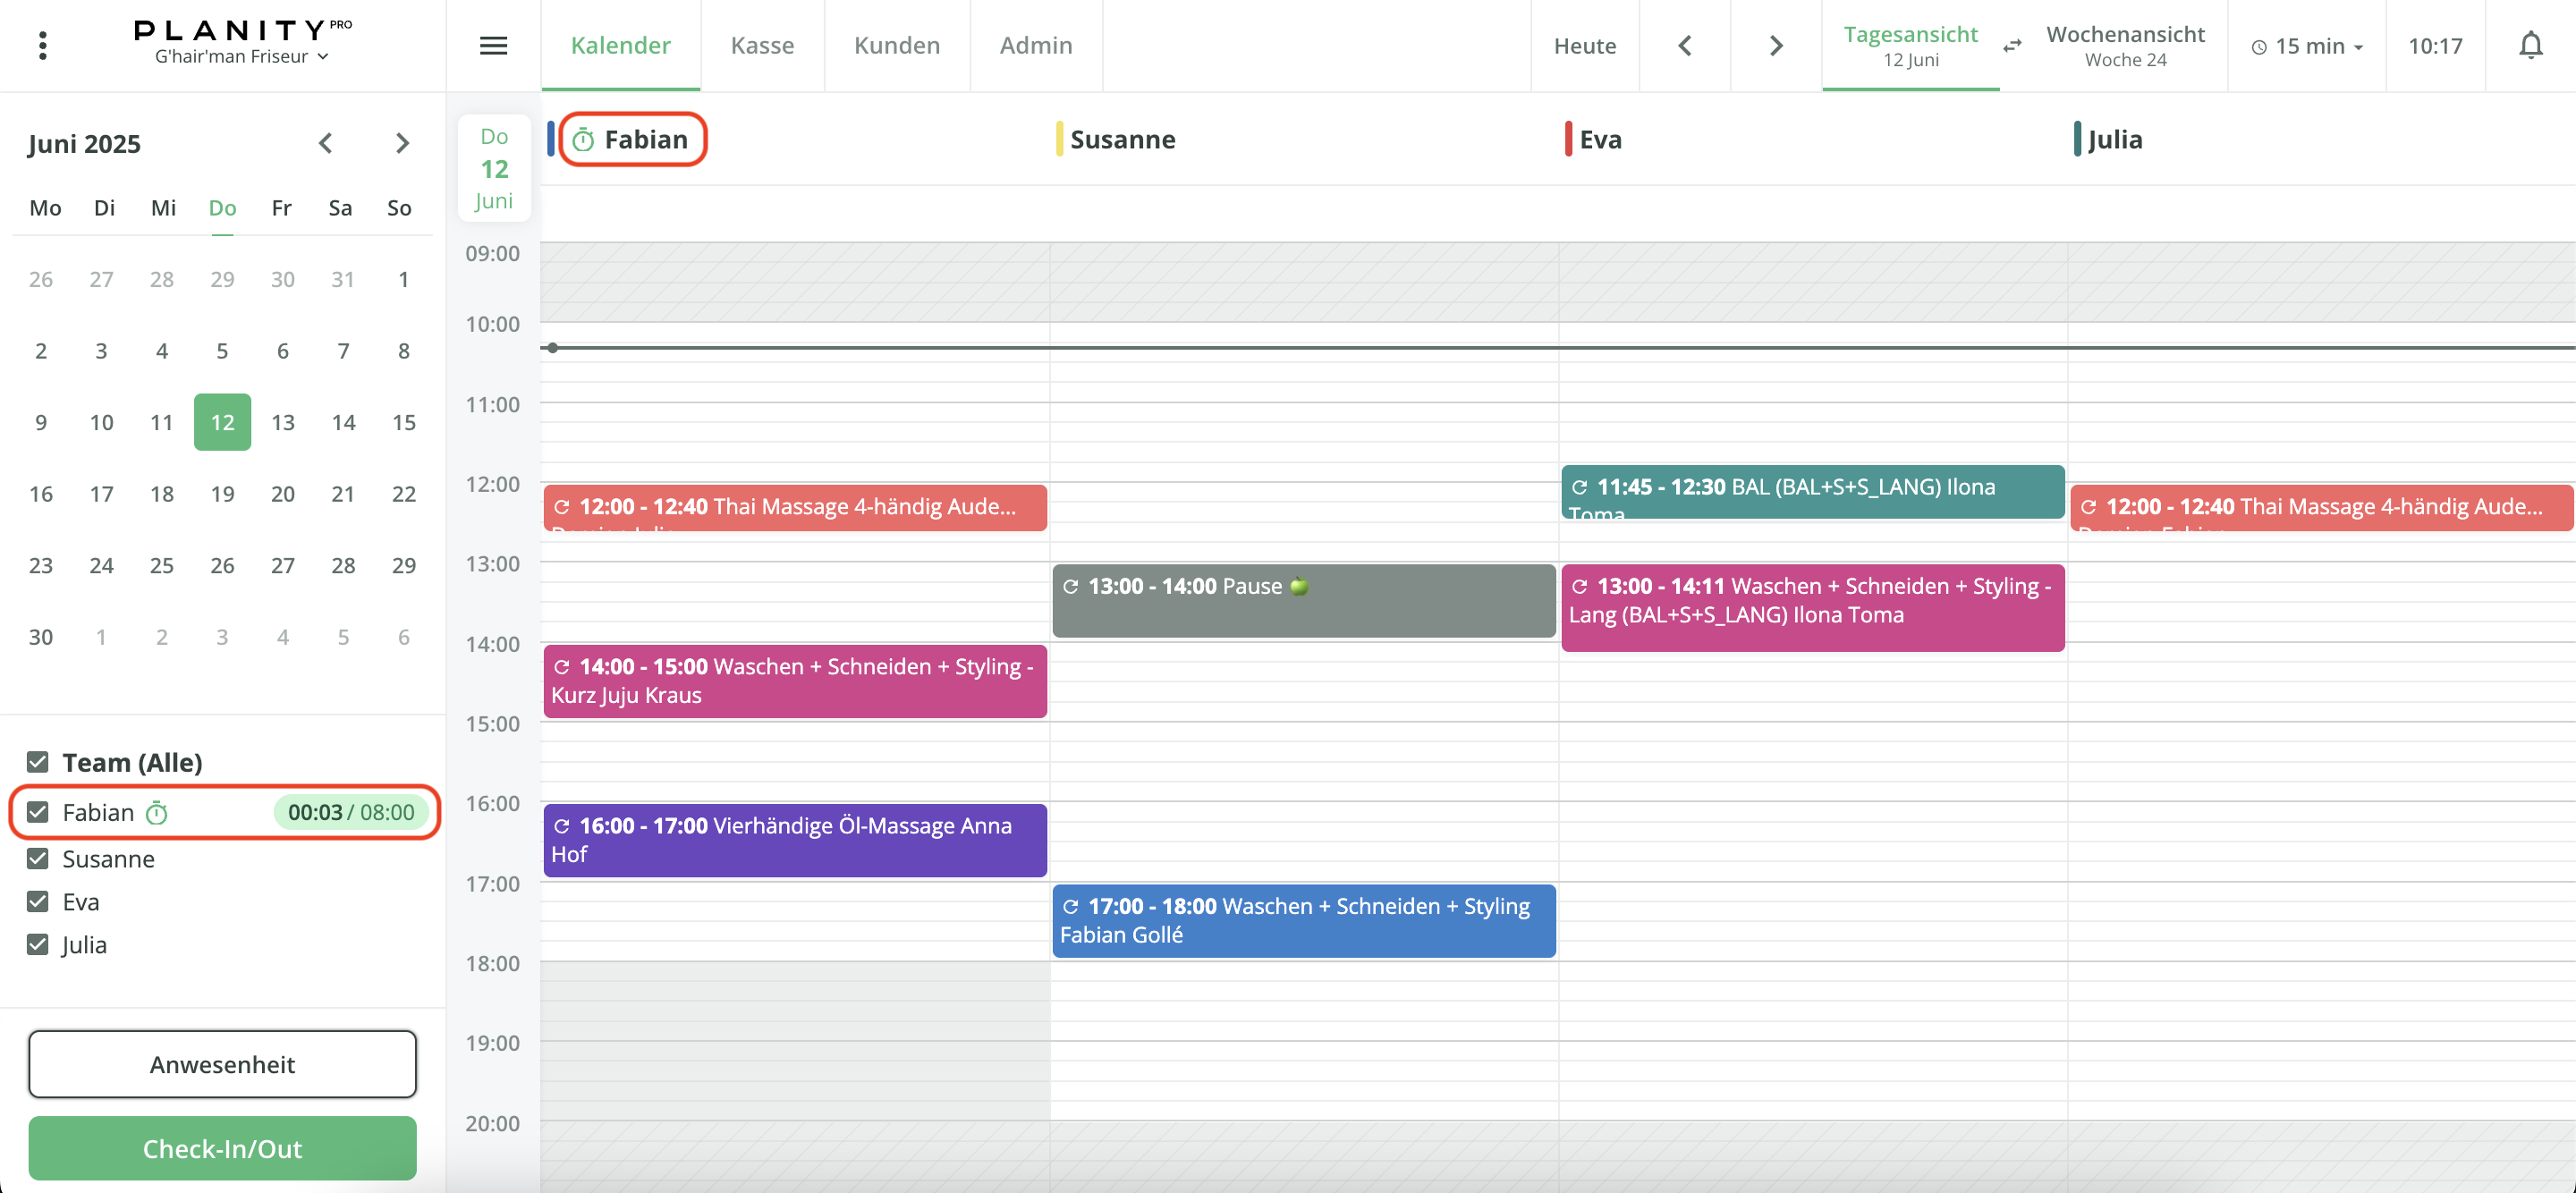2576x1193 pixels.
Task: Open the notifications bell icon
Action: (x=2530, y=45)
